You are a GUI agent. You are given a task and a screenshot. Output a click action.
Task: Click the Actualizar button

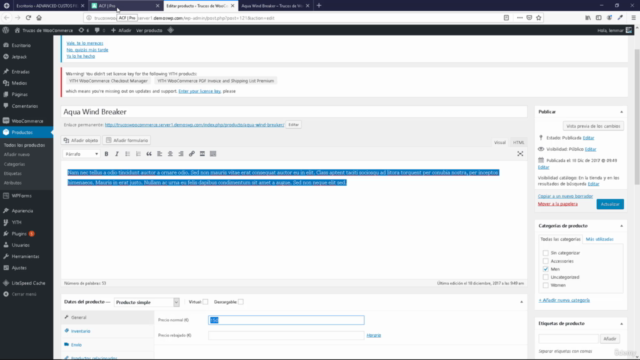pos(610,204)
